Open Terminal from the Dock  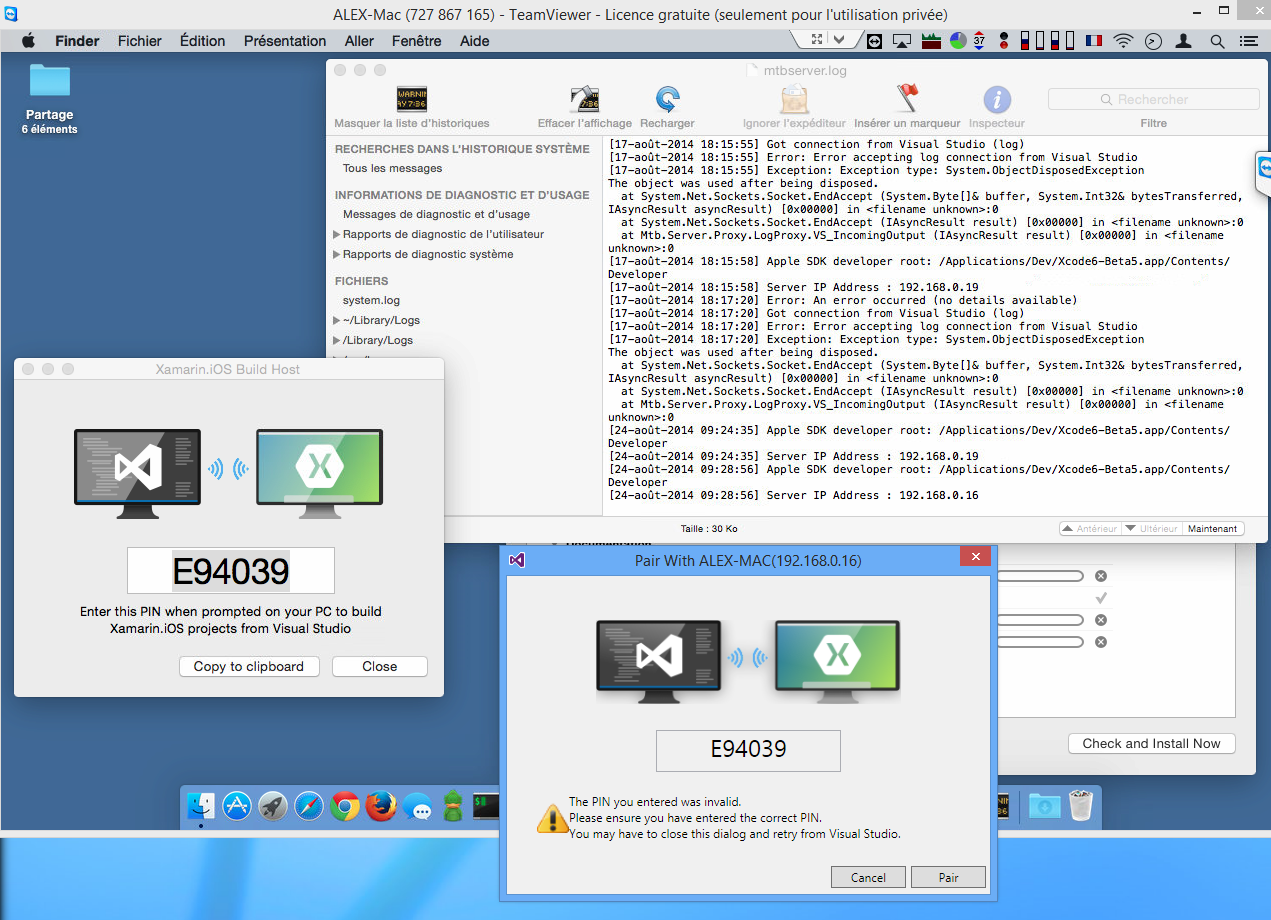click(x=486, y=806)
